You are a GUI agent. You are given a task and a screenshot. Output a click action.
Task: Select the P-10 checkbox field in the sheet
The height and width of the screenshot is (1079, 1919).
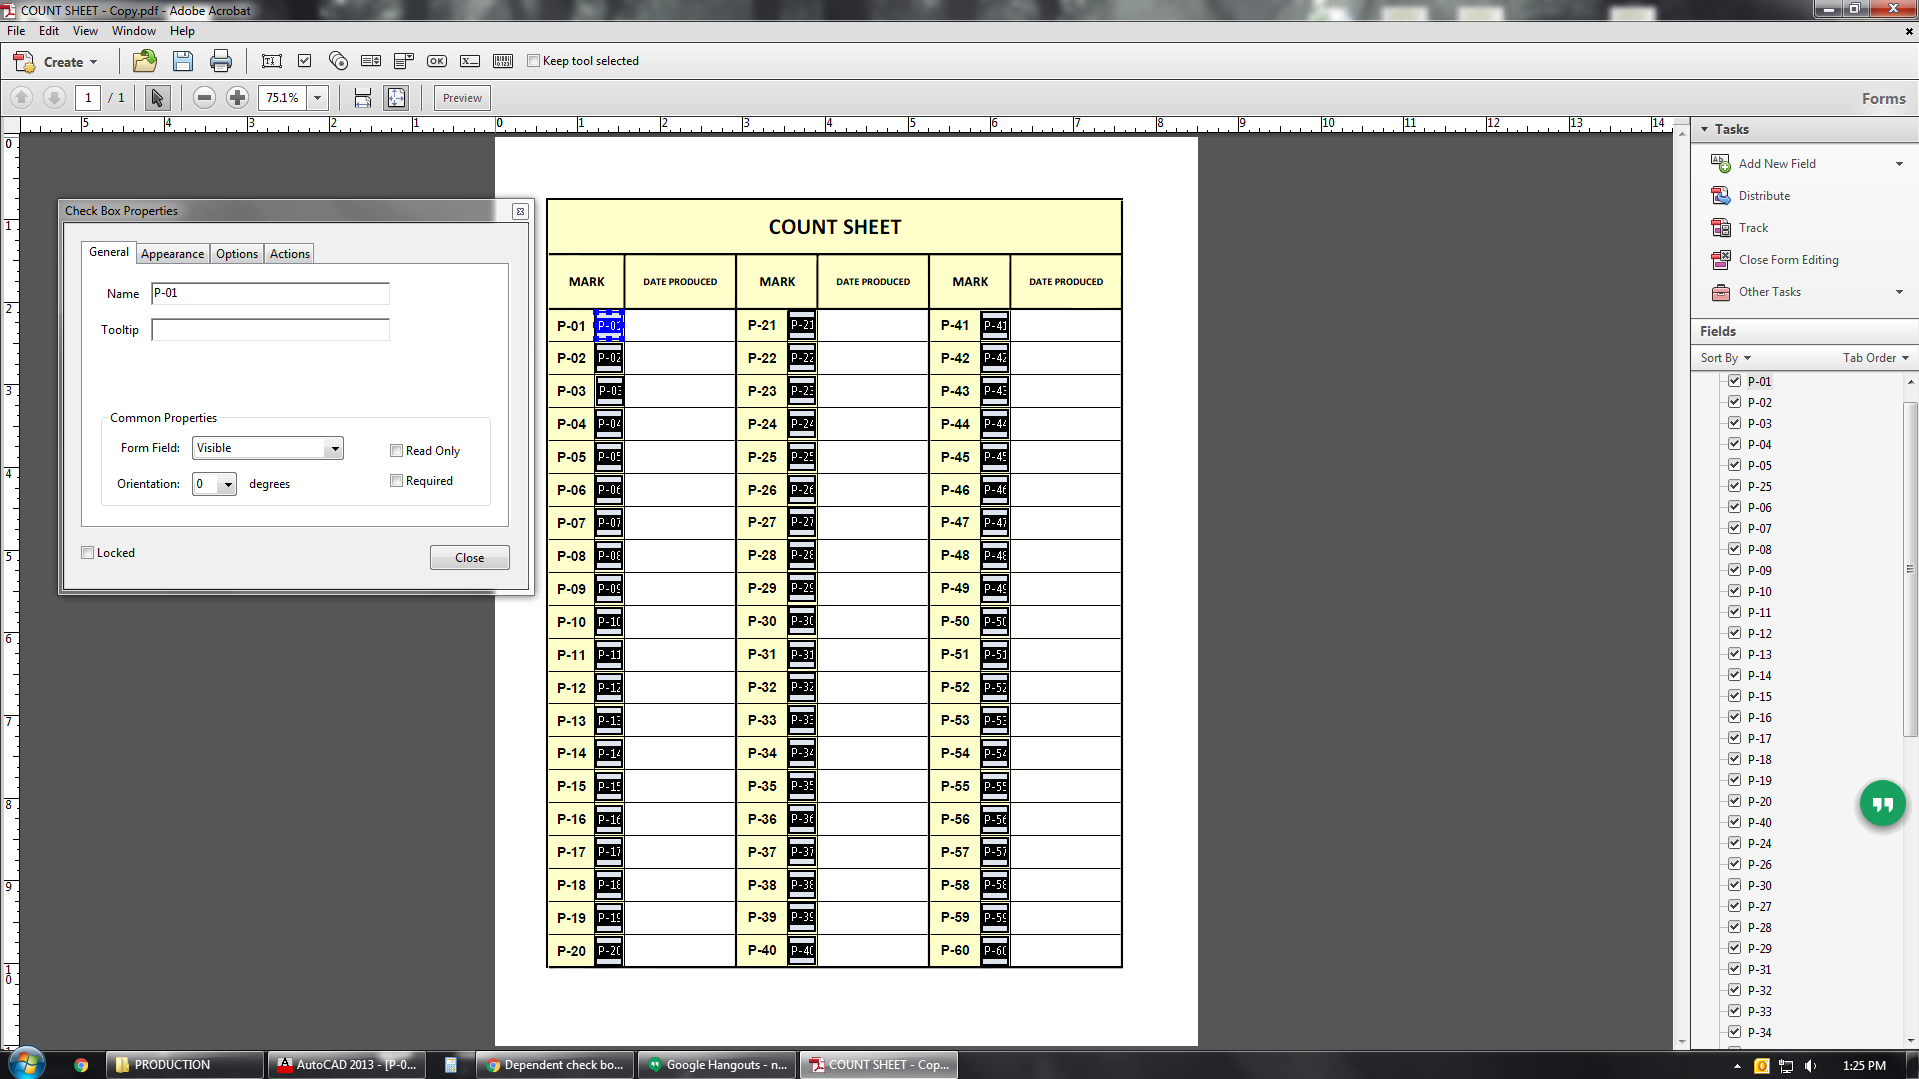pos(609,621)
